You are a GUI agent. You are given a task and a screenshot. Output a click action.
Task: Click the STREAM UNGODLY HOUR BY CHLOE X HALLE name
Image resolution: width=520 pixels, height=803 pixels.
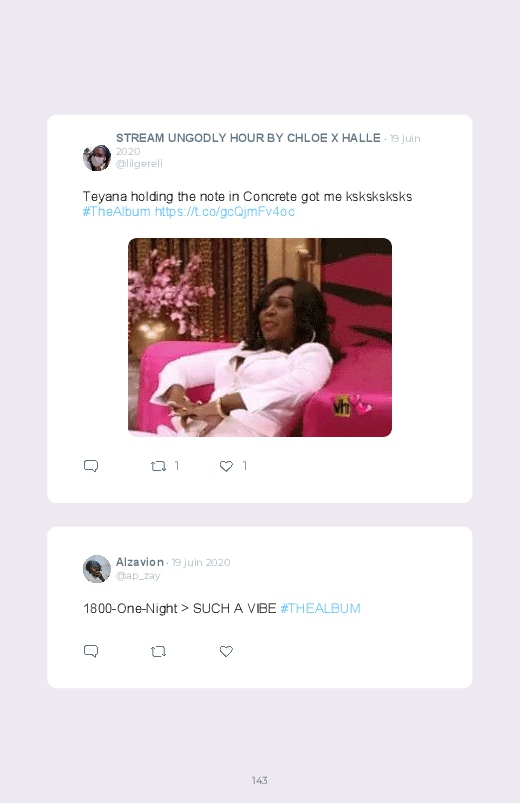point(248,138)
